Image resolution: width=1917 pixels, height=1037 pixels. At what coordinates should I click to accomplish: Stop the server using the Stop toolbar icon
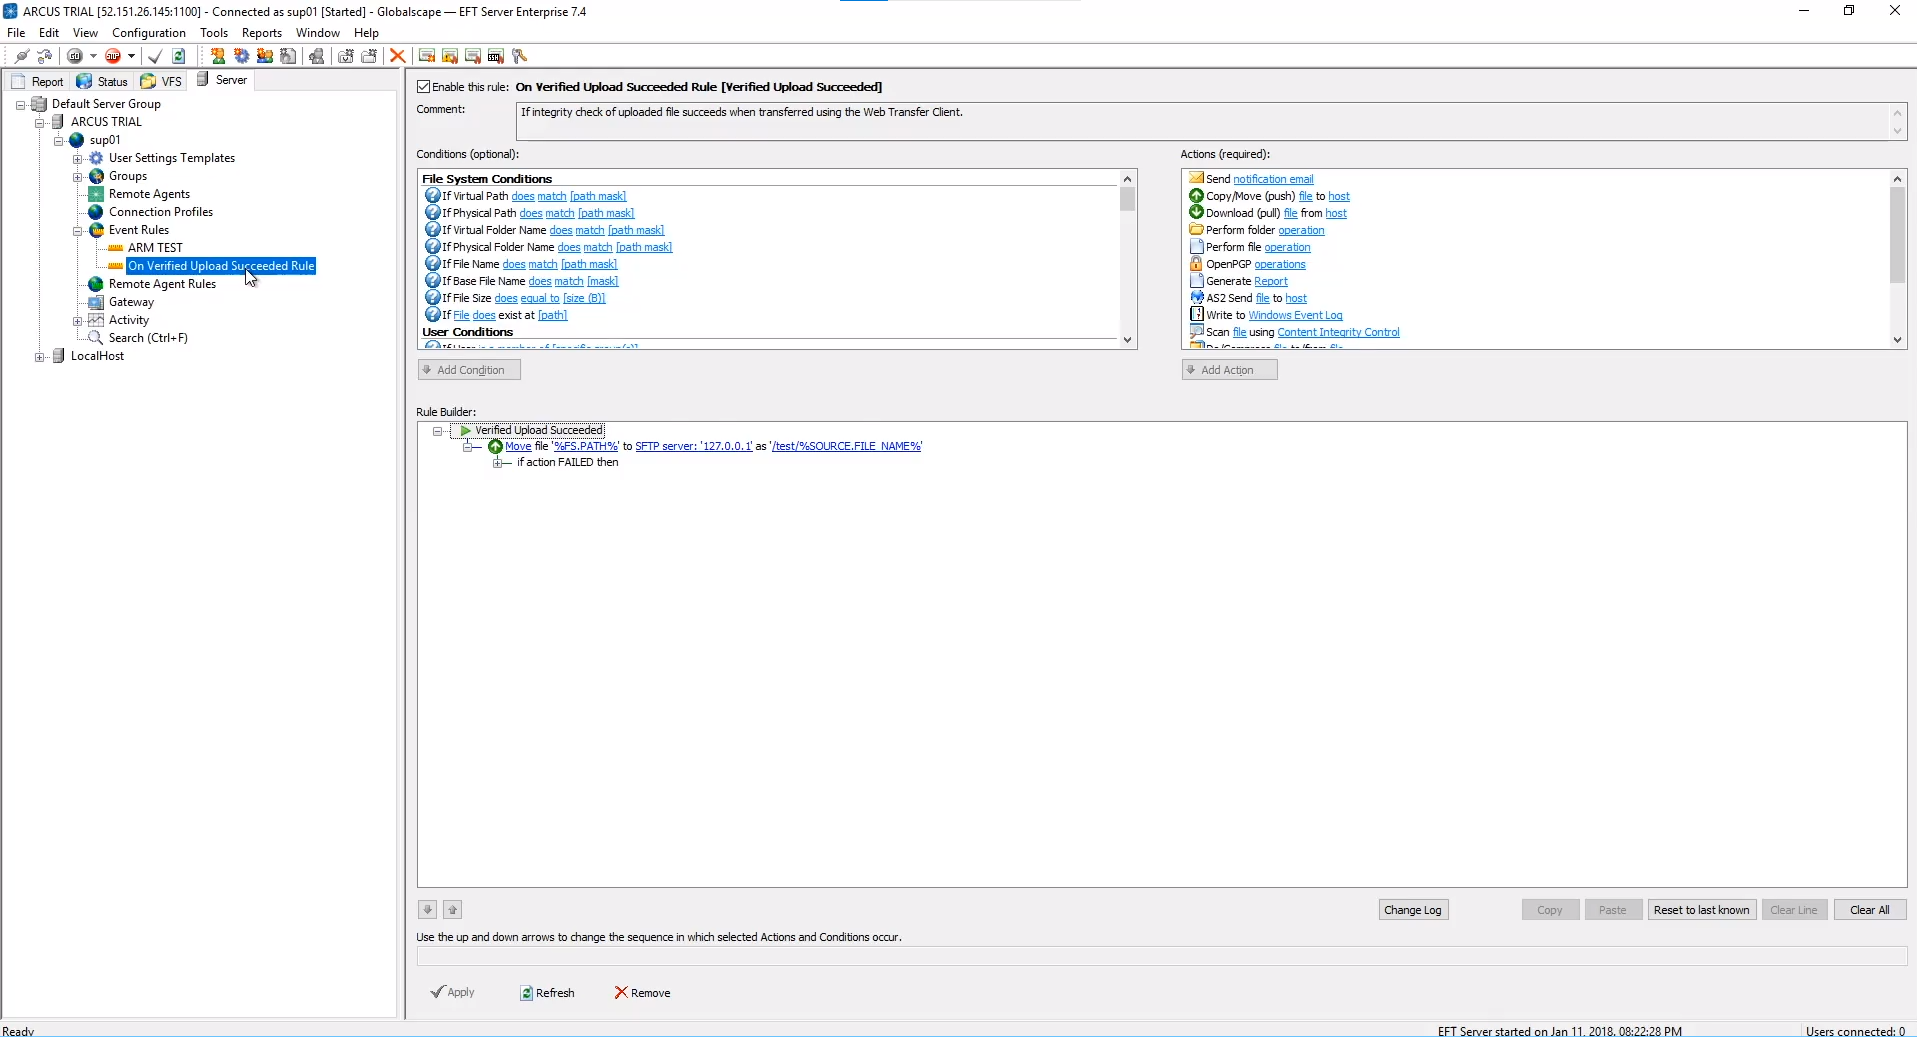click(113, 56)
